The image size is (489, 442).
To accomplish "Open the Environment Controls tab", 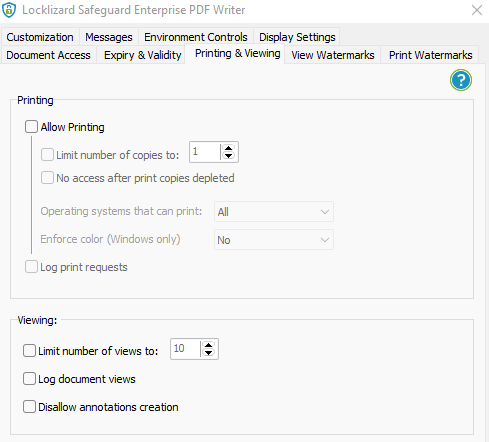I will coord(196,37).
